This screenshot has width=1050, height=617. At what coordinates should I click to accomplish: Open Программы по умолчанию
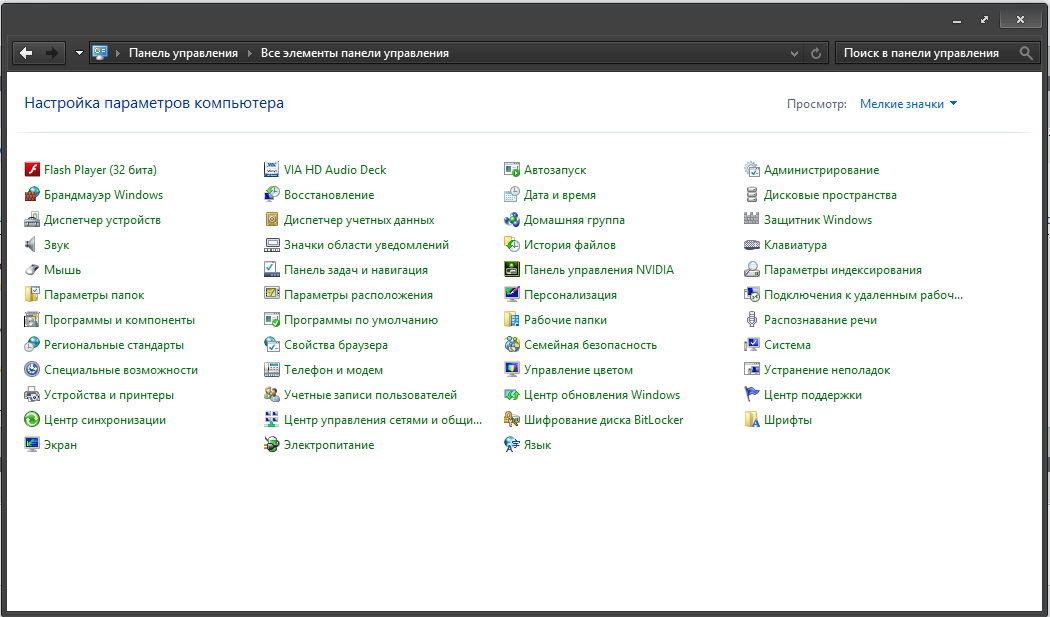tap(361, 320)
